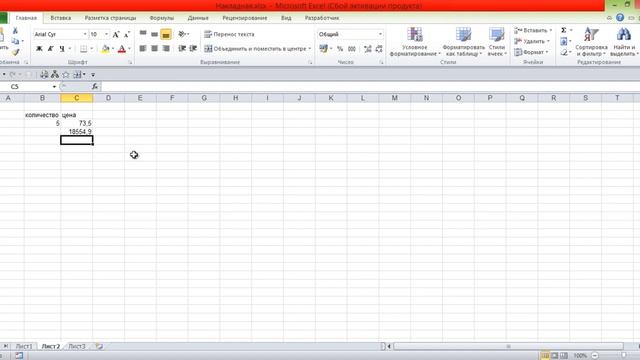The width and height of the screenshot is (640, 360).
Task: Click the zoom out minus button
Action: (x=595, y=356)
